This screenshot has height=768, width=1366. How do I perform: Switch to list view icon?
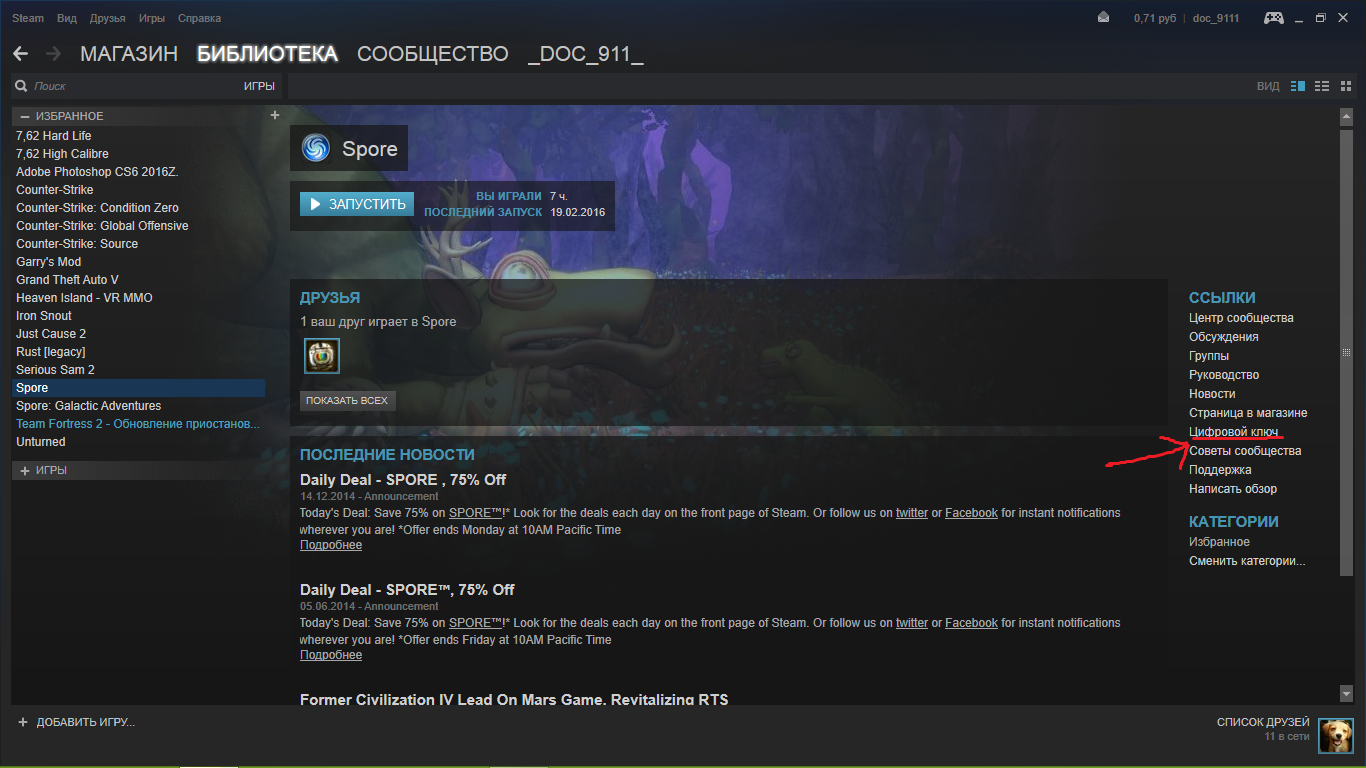point(1322,87)
